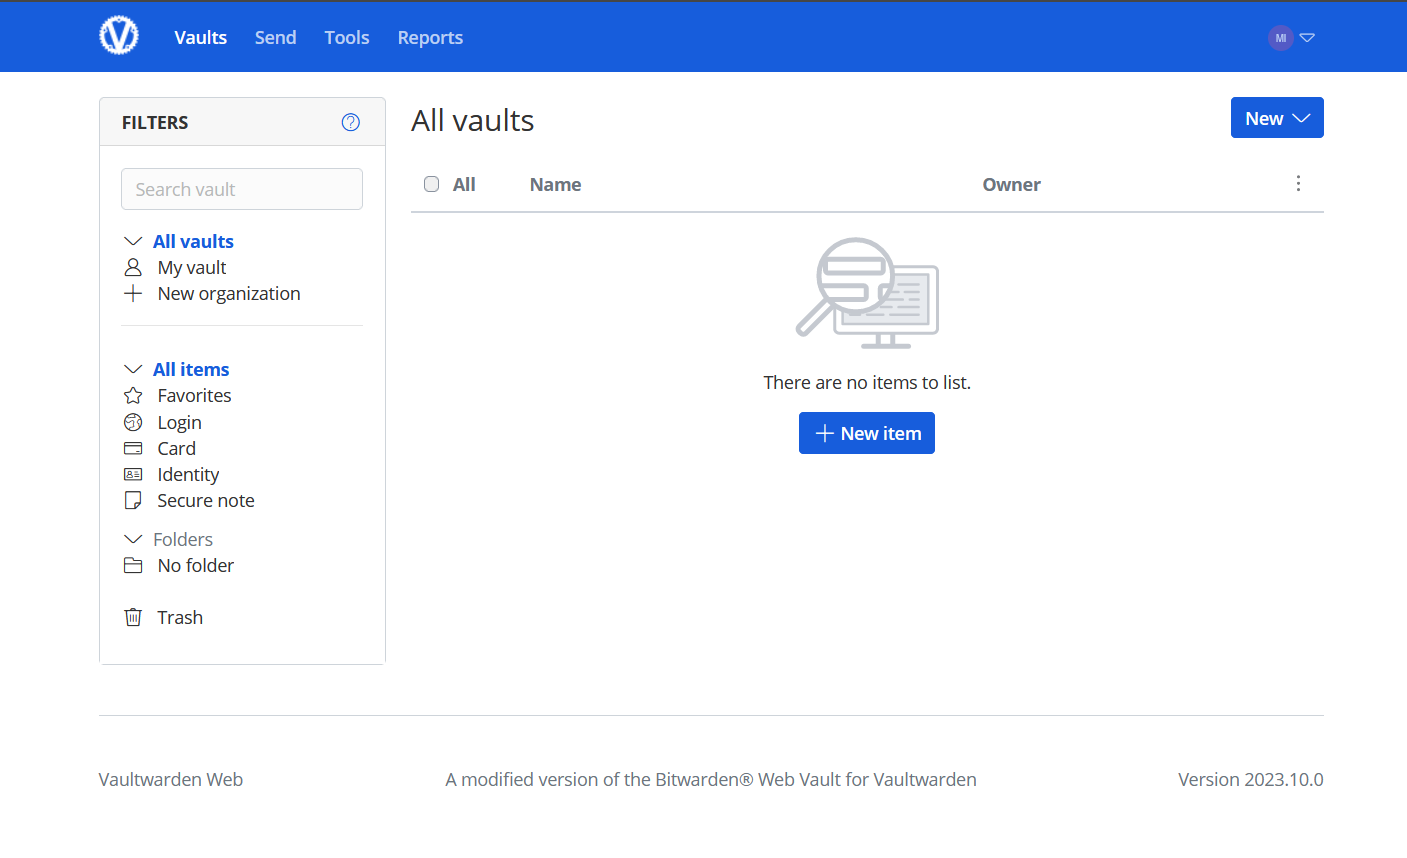The image size is (1407, 858).
Task: Open the Secure note filter
Action: [205, 500]
